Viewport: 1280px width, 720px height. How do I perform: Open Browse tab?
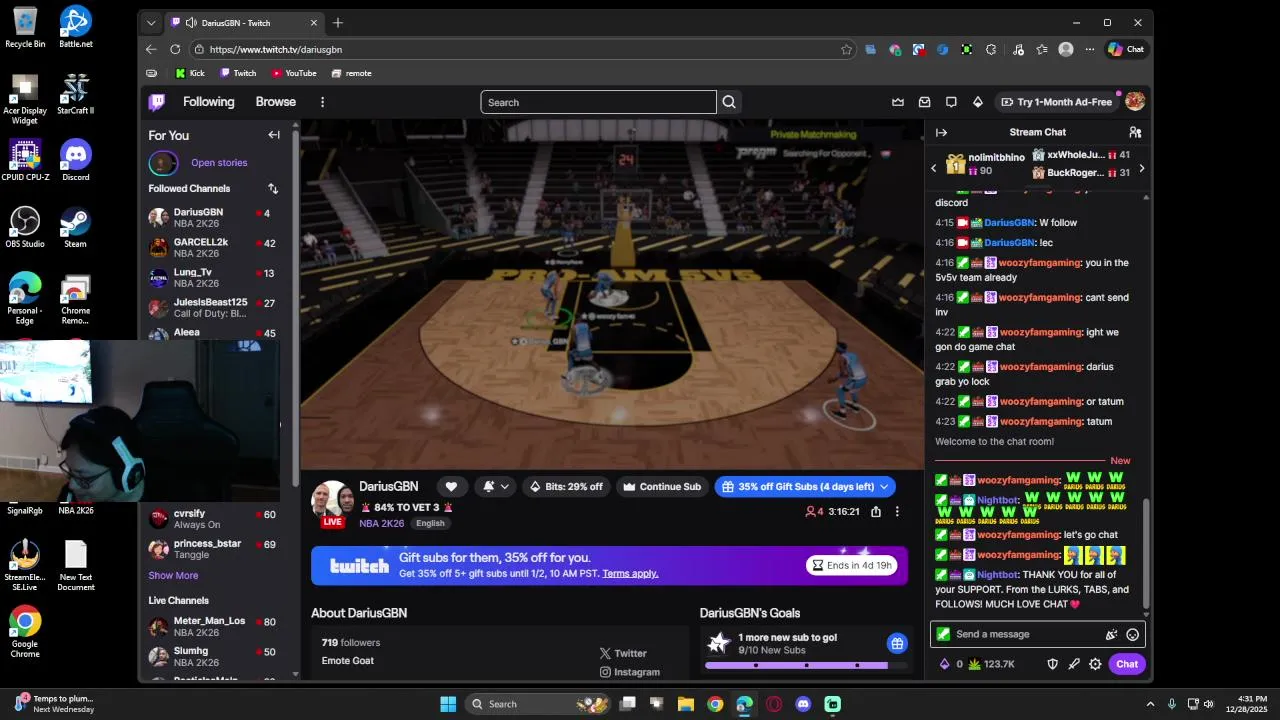click(x=275, y=102)
